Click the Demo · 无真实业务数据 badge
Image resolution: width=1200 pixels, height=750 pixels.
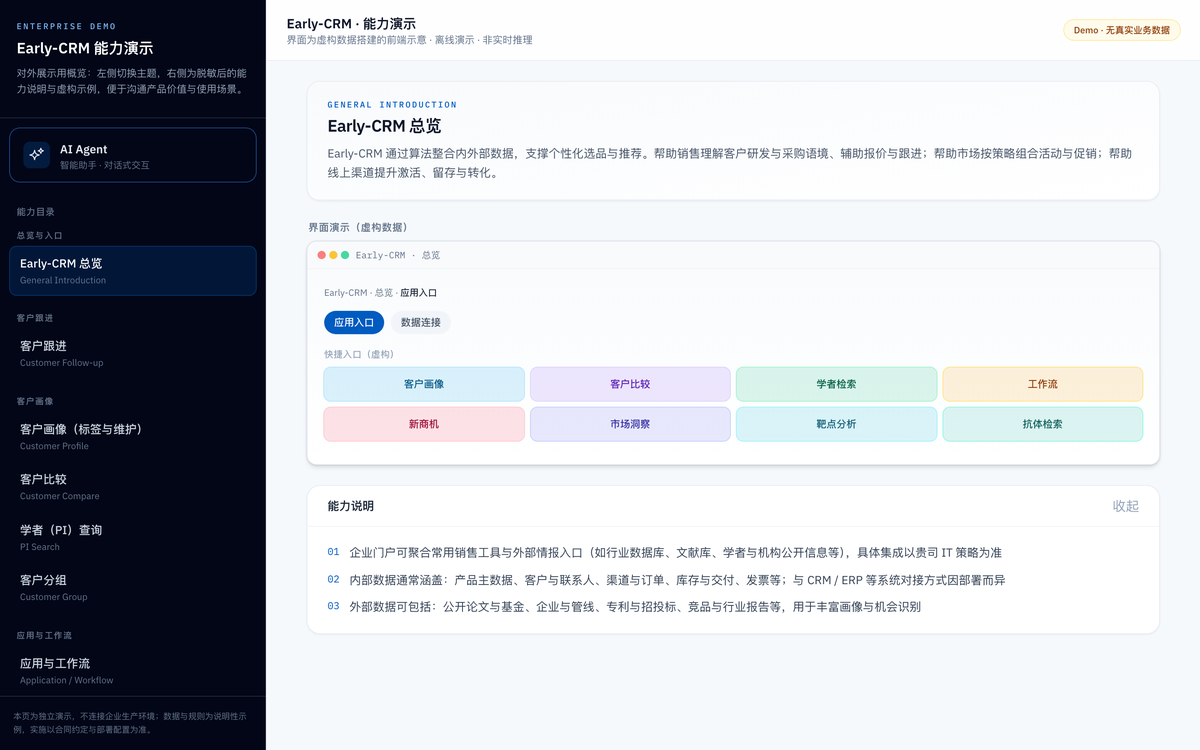(1122, 30)
